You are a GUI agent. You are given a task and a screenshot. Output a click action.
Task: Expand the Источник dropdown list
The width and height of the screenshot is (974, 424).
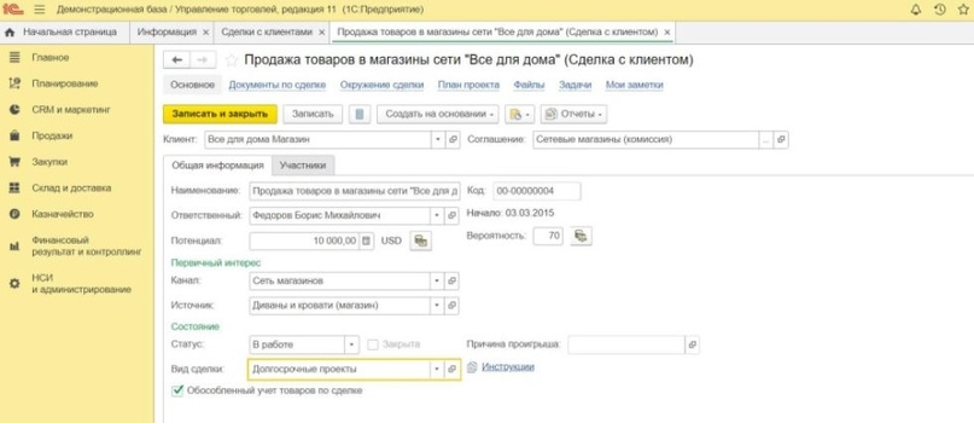click(439, 305)
